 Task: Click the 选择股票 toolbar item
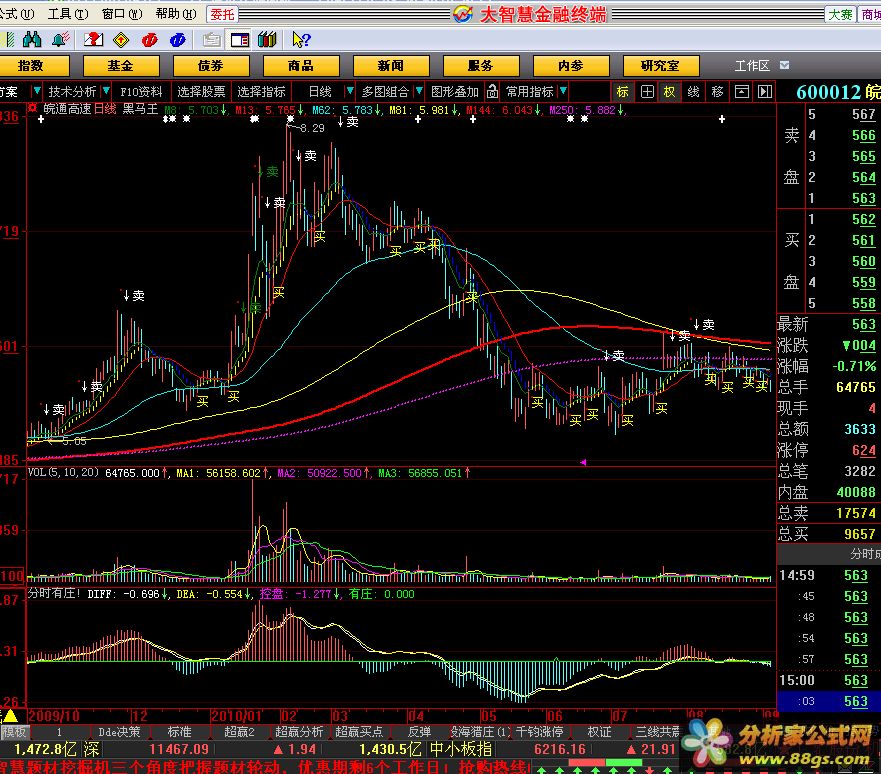point(201,92)
